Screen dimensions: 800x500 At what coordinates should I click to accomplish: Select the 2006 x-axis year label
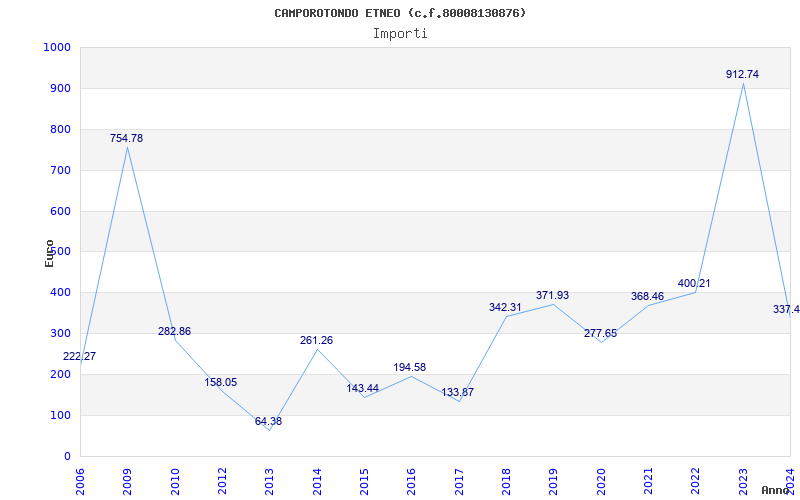point(80,481)
